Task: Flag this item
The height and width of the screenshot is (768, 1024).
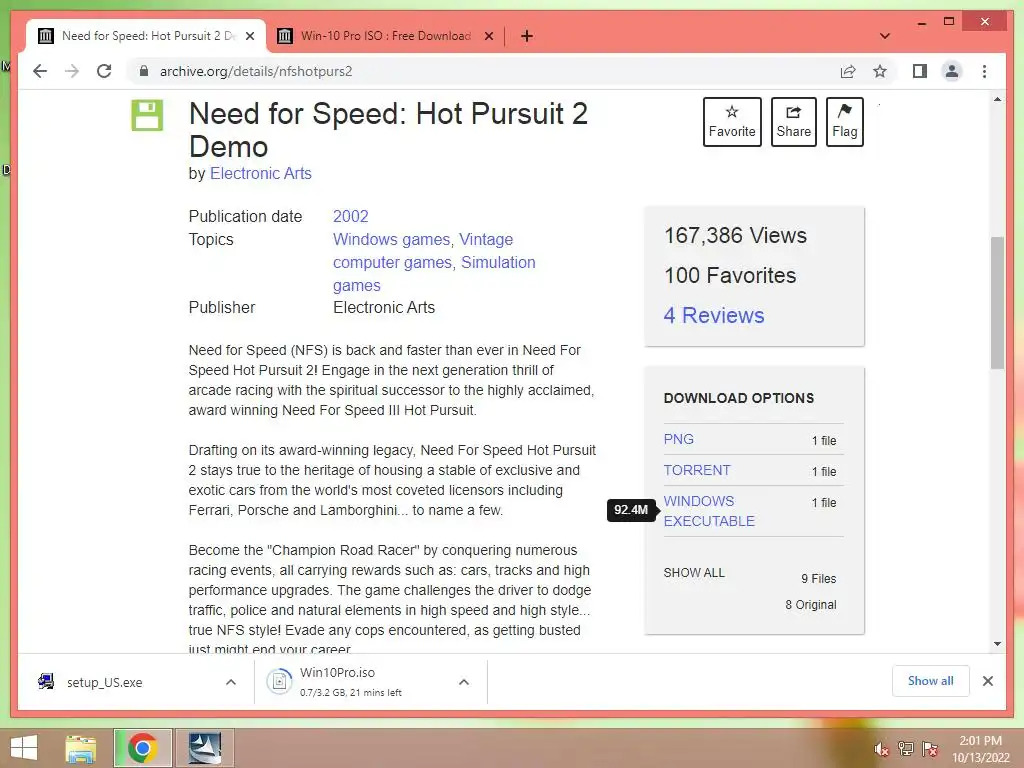Action: pyautogui.click(x=844, y=122)
